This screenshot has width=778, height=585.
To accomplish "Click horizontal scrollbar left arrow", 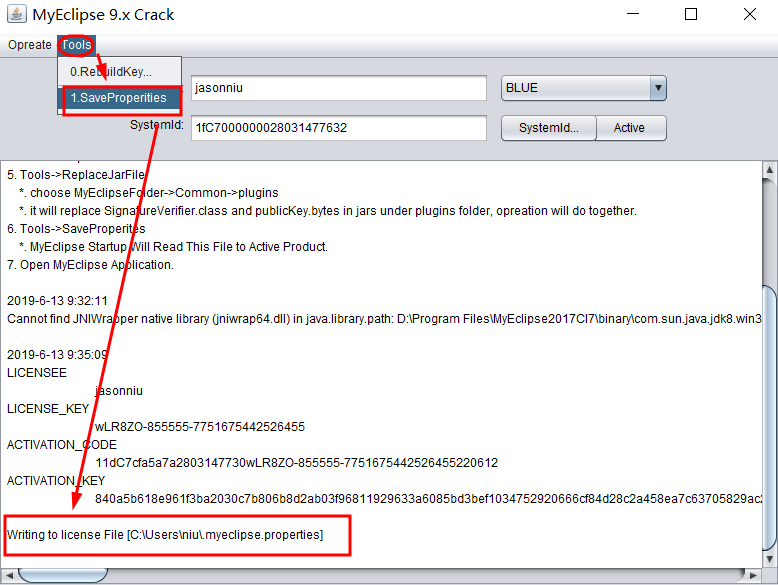I will tap(8, 576).
